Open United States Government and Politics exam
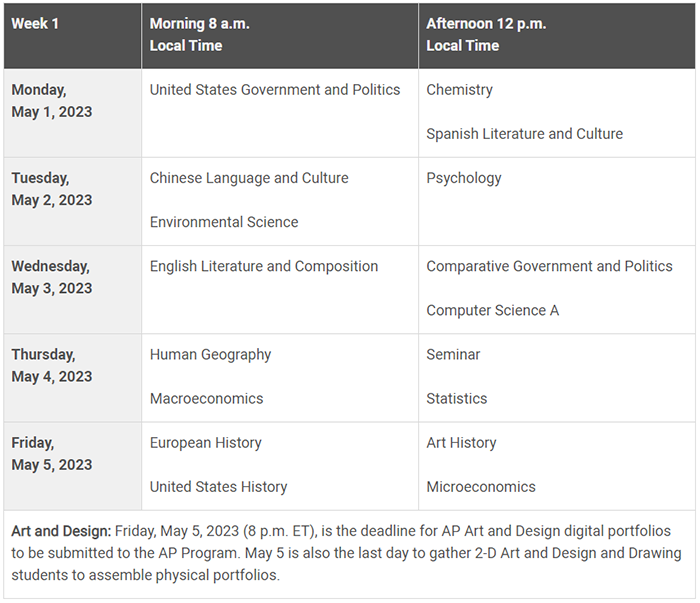Screen dimensions: 700x603 point(275,90)
